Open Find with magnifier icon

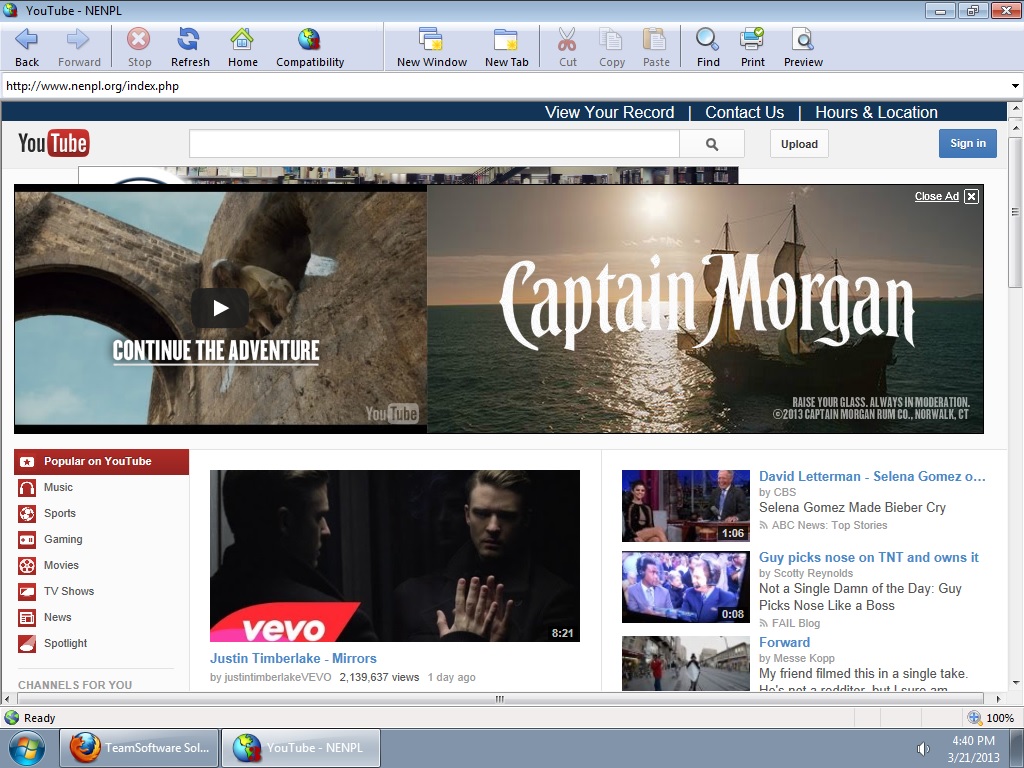(707, 40)
